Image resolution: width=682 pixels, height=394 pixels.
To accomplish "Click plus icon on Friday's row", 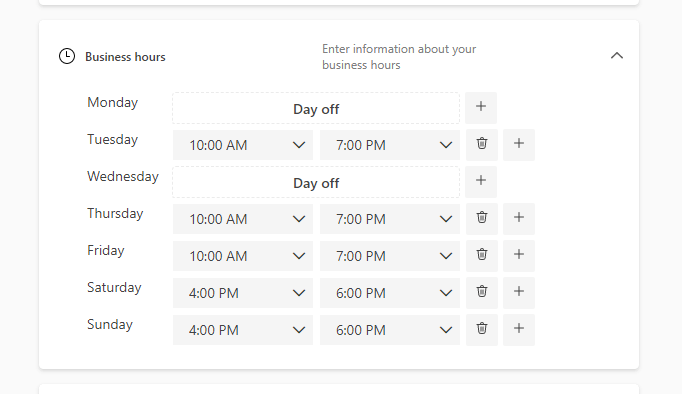I will pyautogui.click(x=519, y=256).
